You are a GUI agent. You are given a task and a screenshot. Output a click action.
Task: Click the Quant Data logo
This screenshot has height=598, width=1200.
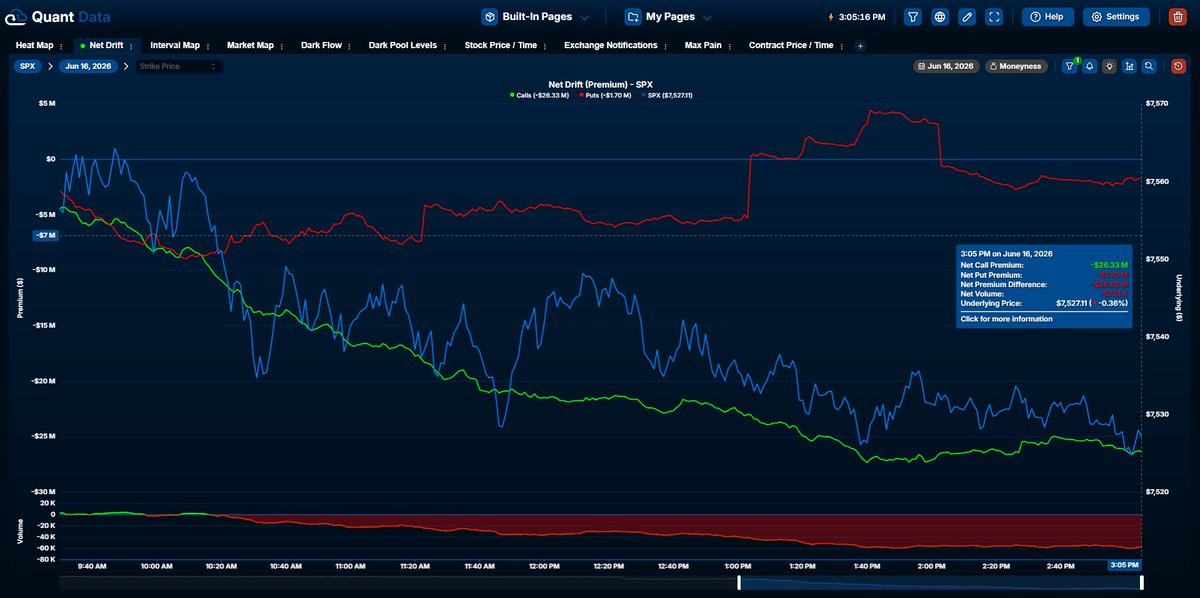[59, 17]
